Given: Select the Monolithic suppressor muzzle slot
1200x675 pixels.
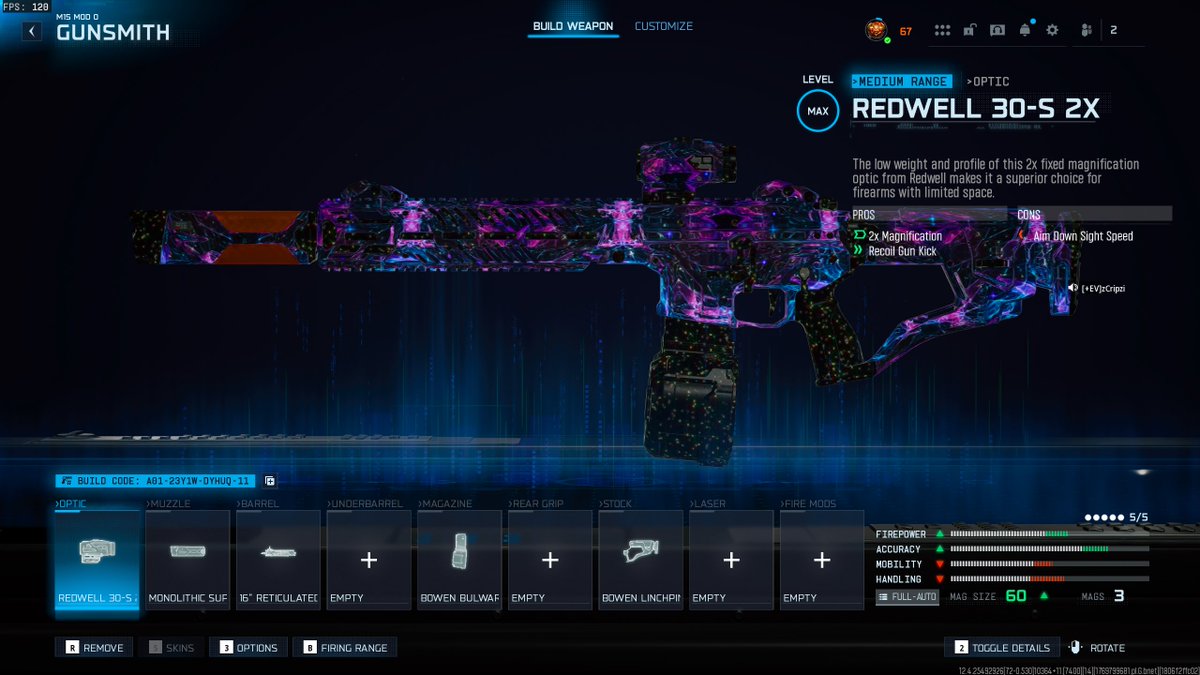Looking at the screenshot, I should tap(188, 559).
